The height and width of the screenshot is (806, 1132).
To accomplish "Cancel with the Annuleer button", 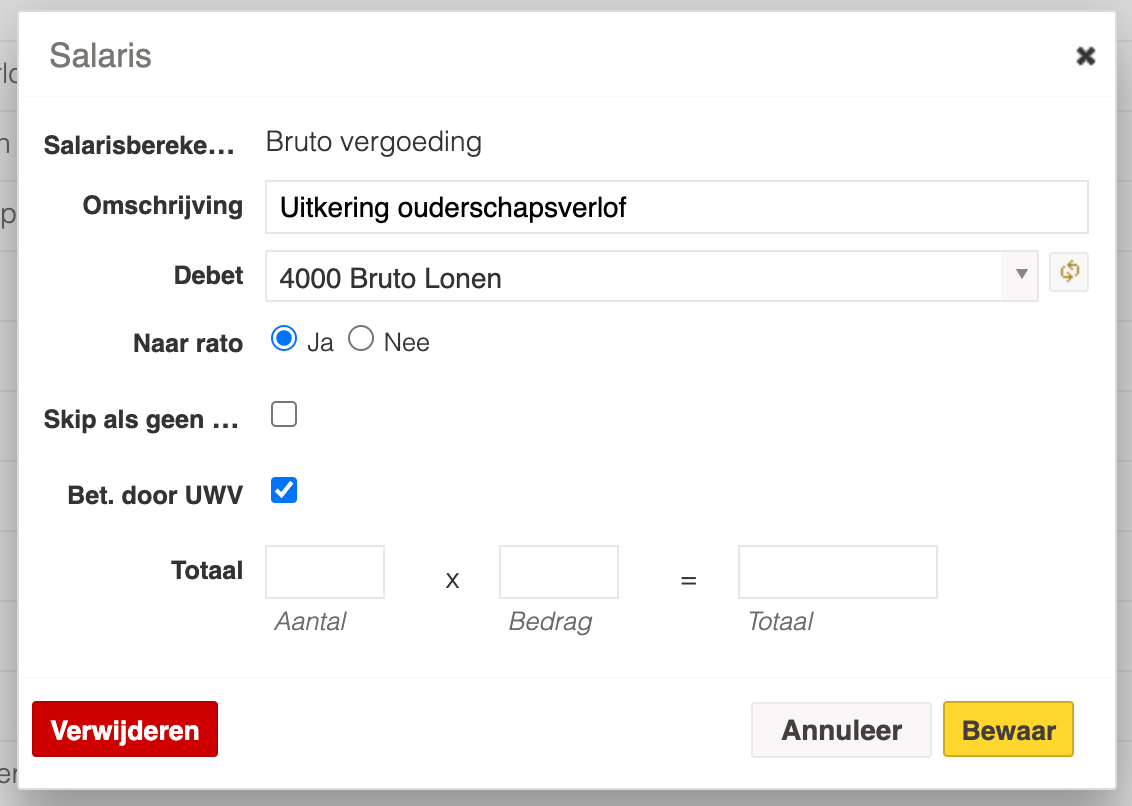I will [x=841, y=730].
